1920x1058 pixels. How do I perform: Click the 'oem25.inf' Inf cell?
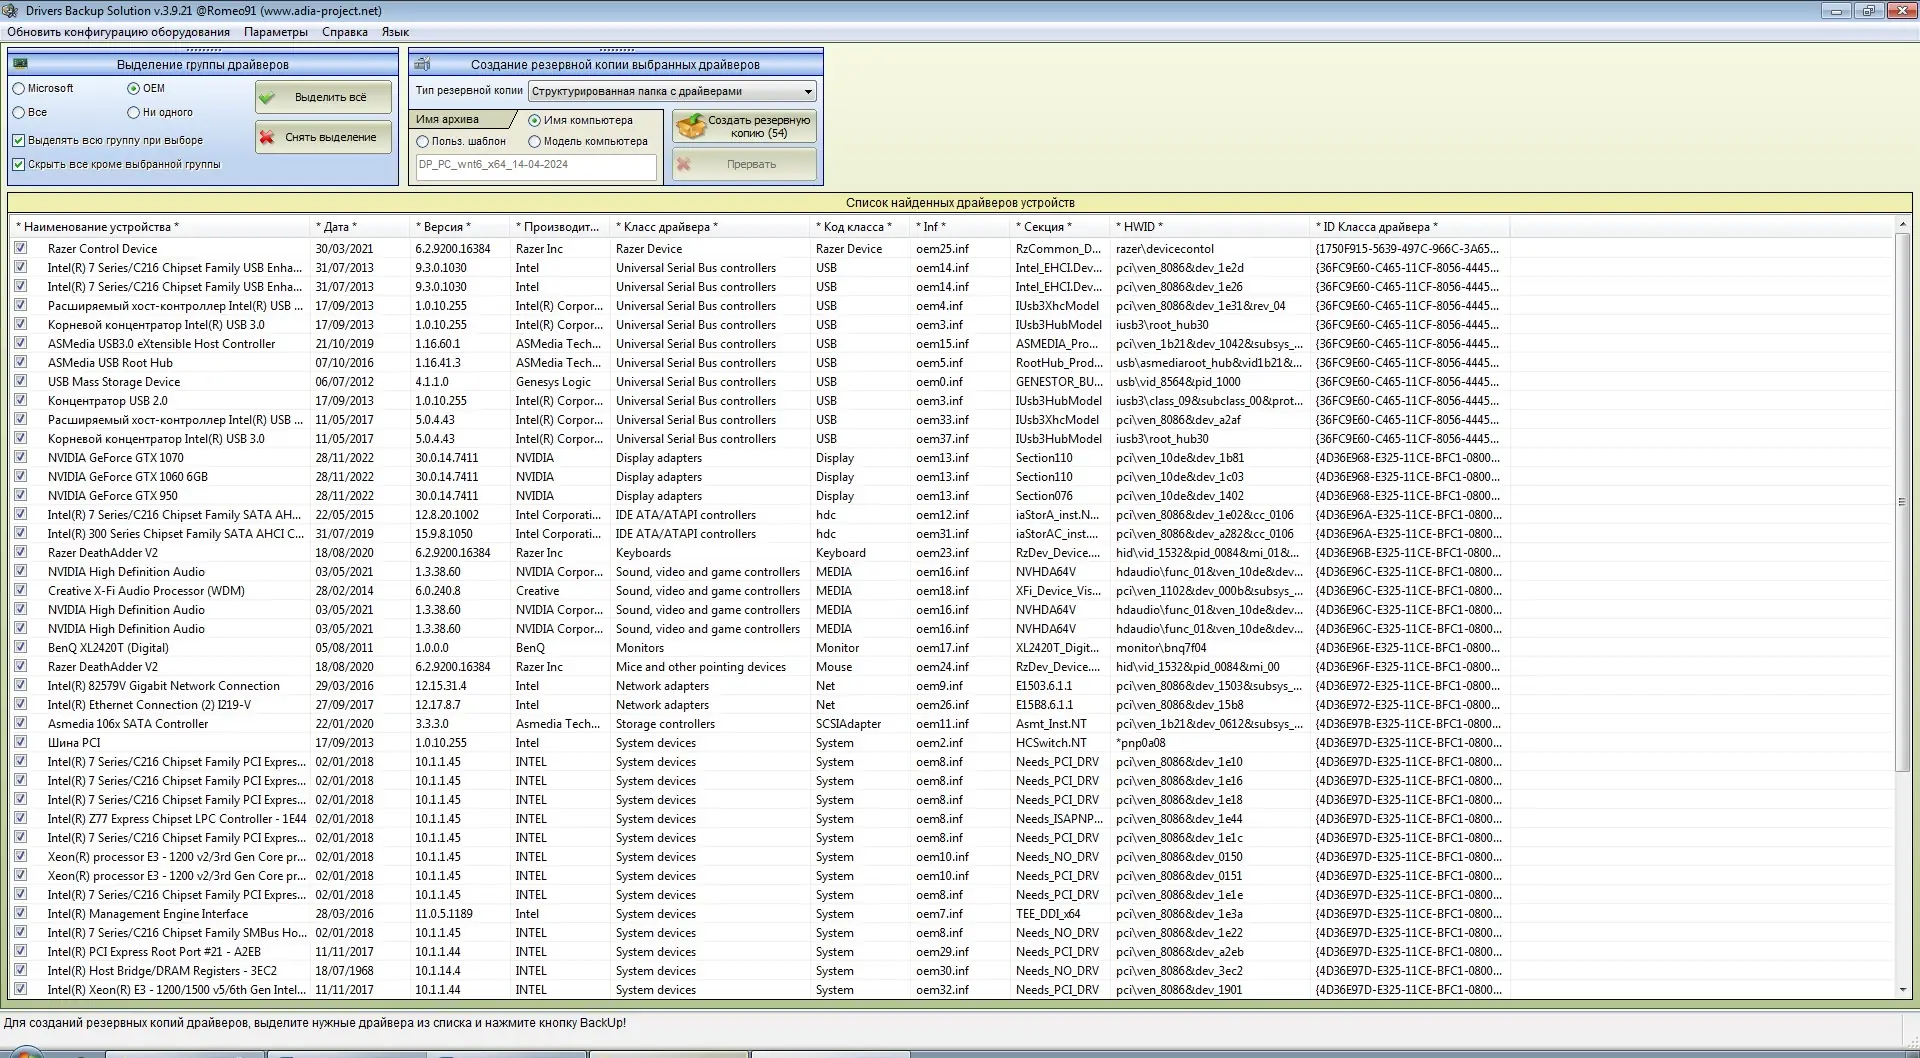[942, 249]
